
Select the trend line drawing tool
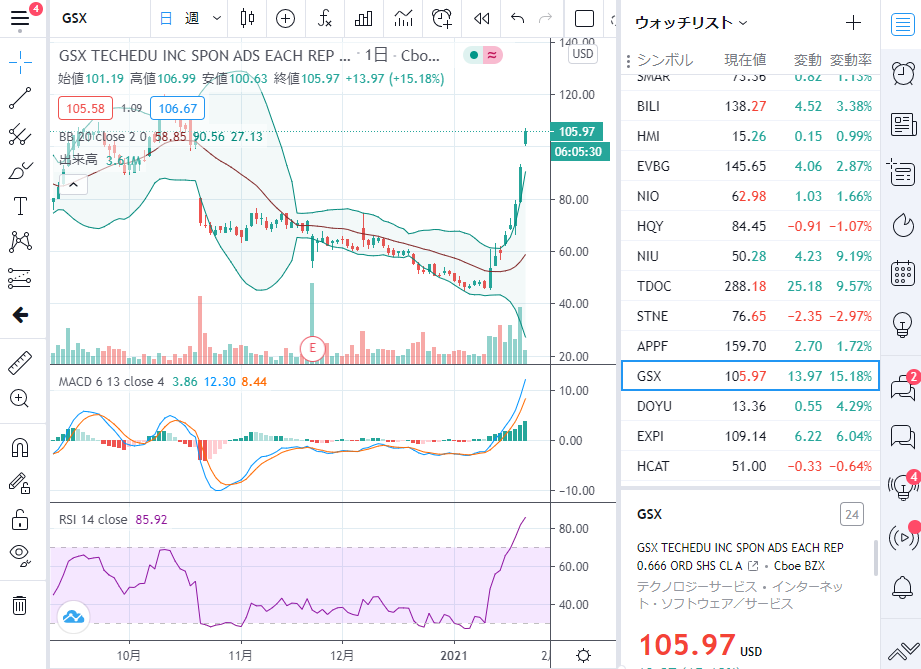tap(20, 98)
